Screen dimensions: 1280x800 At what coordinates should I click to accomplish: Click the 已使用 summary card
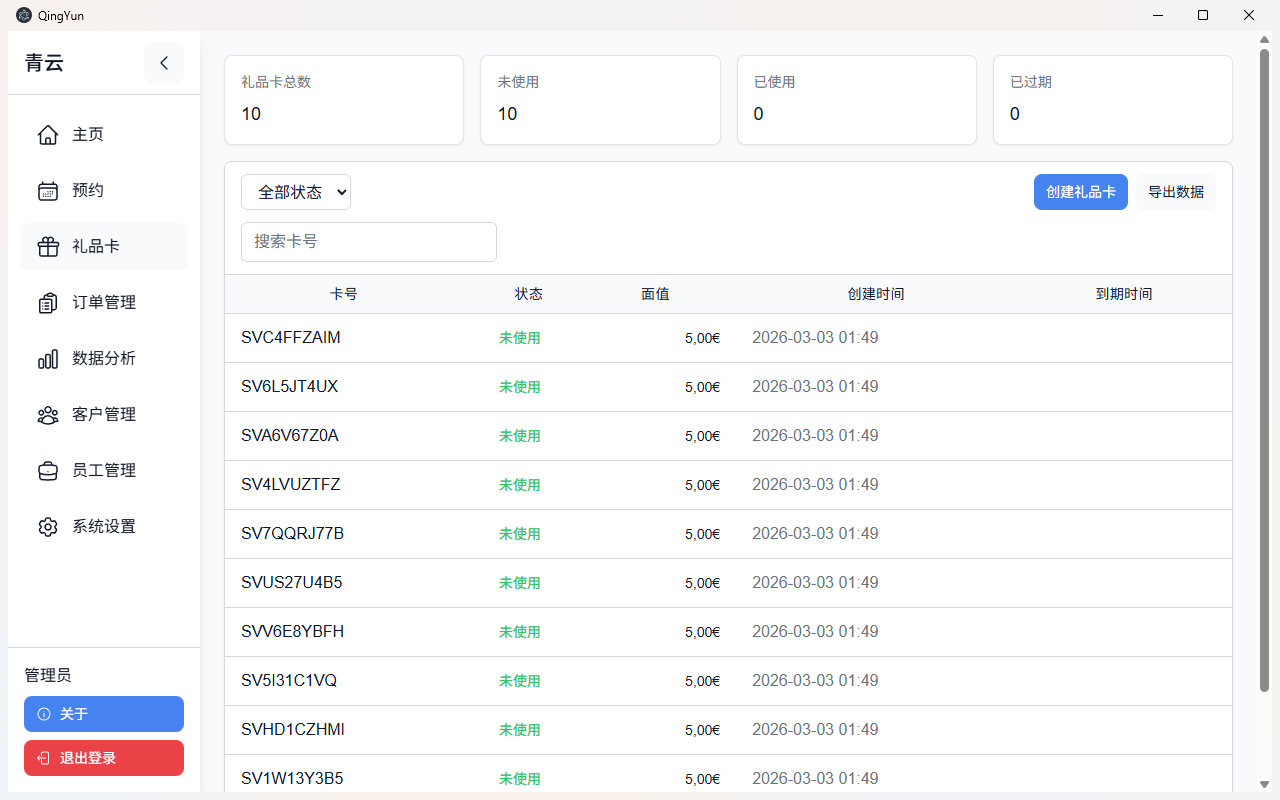(857, 100)
